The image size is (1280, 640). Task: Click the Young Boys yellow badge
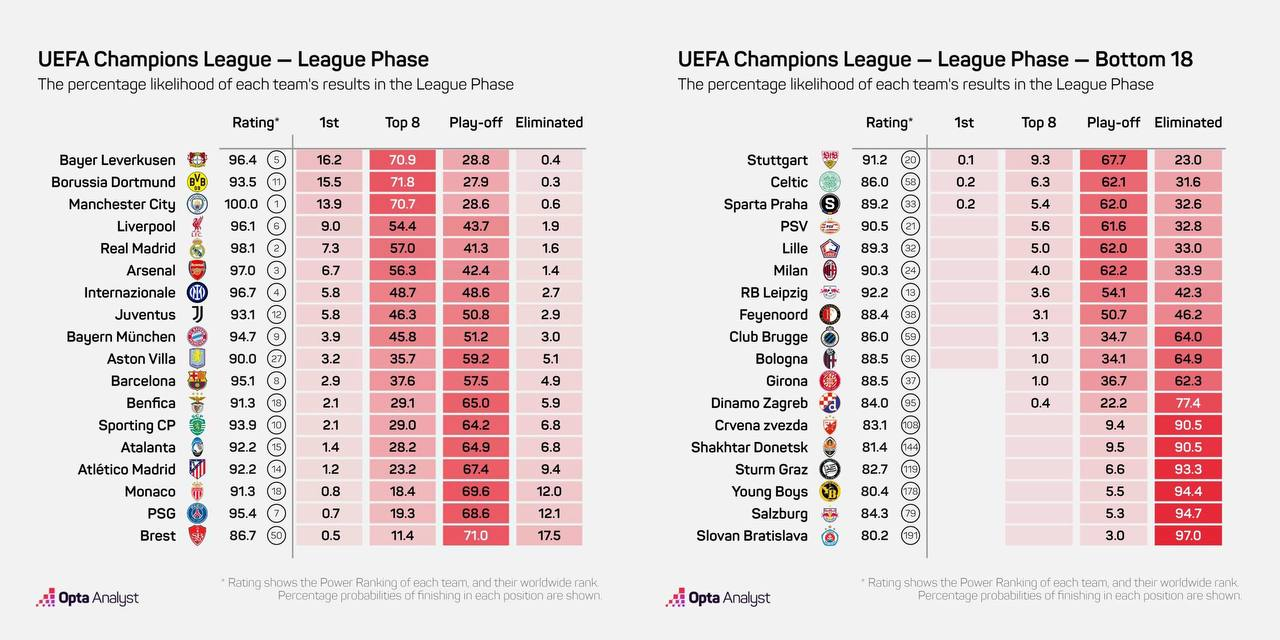coord(829,491)
